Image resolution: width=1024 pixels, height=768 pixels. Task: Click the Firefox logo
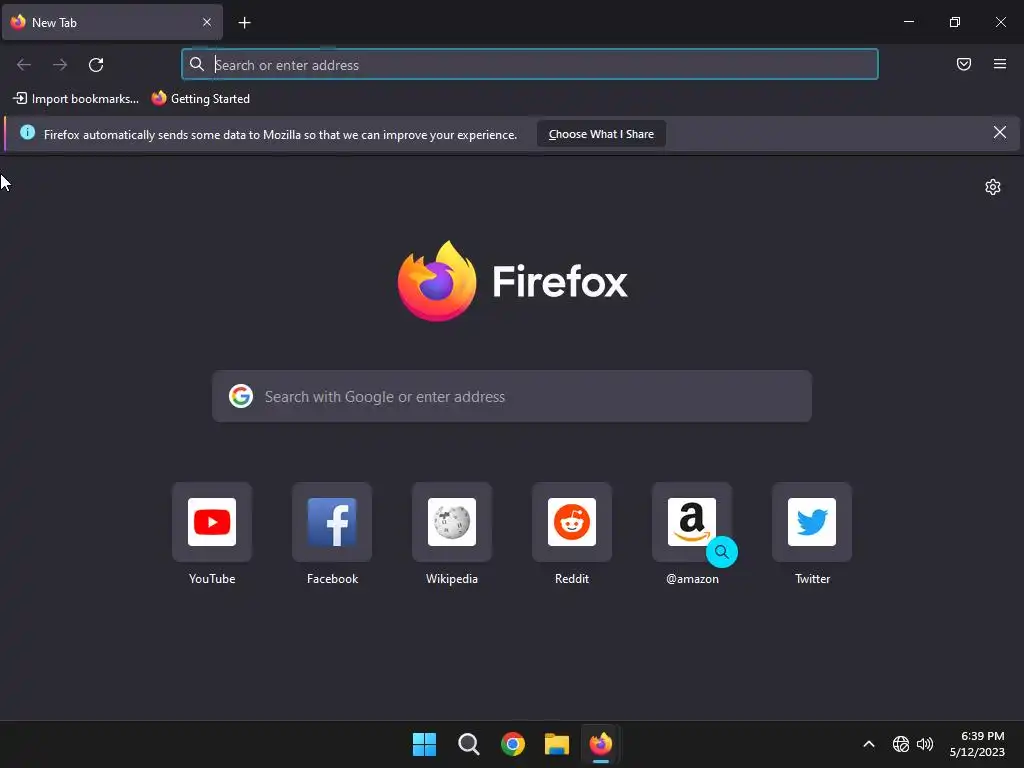click(513, 281)
